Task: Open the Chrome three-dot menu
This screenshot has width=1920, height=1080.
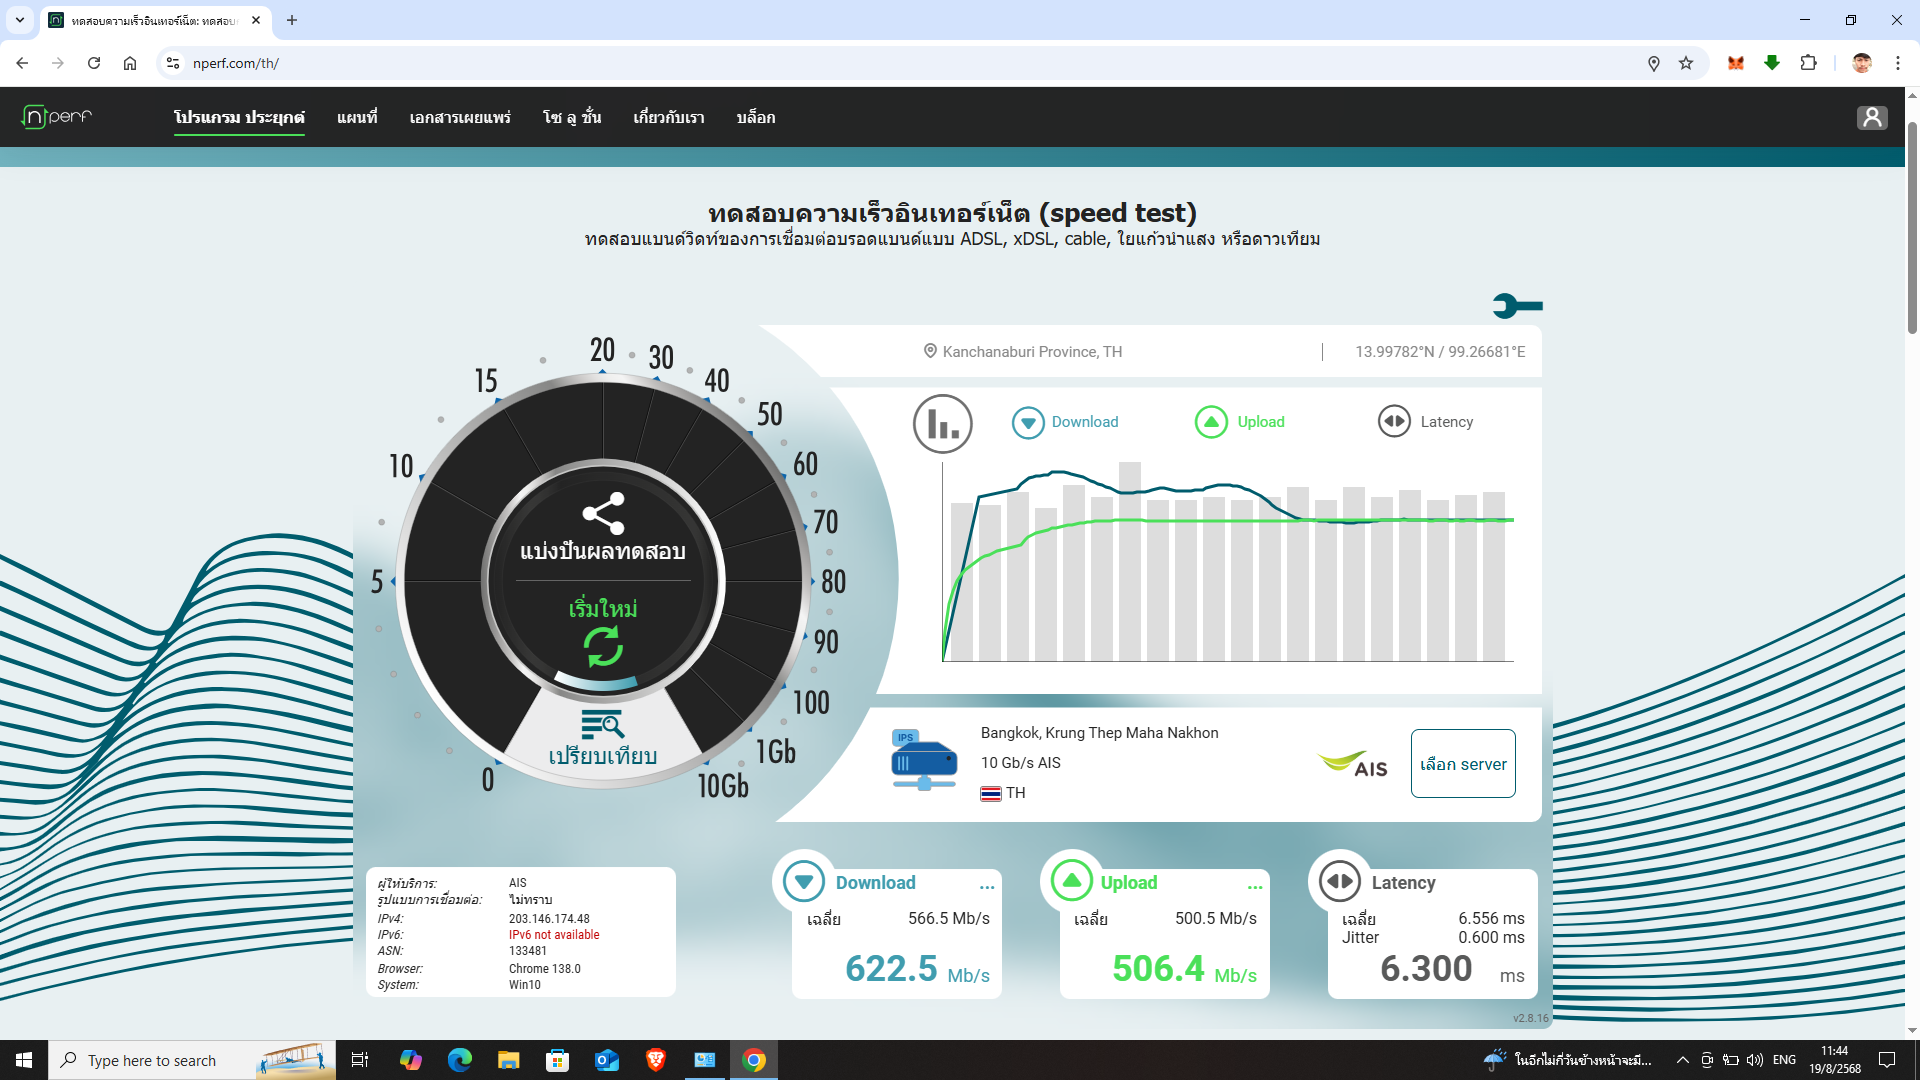Action: [1898, 63]
